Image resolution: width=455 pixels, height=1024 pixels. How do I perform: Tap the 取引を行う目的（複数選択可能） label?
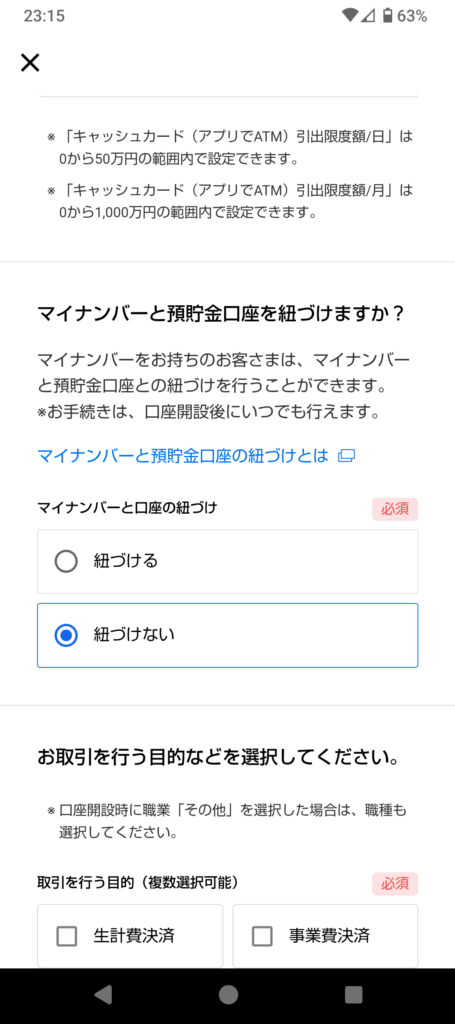[138, 883]
